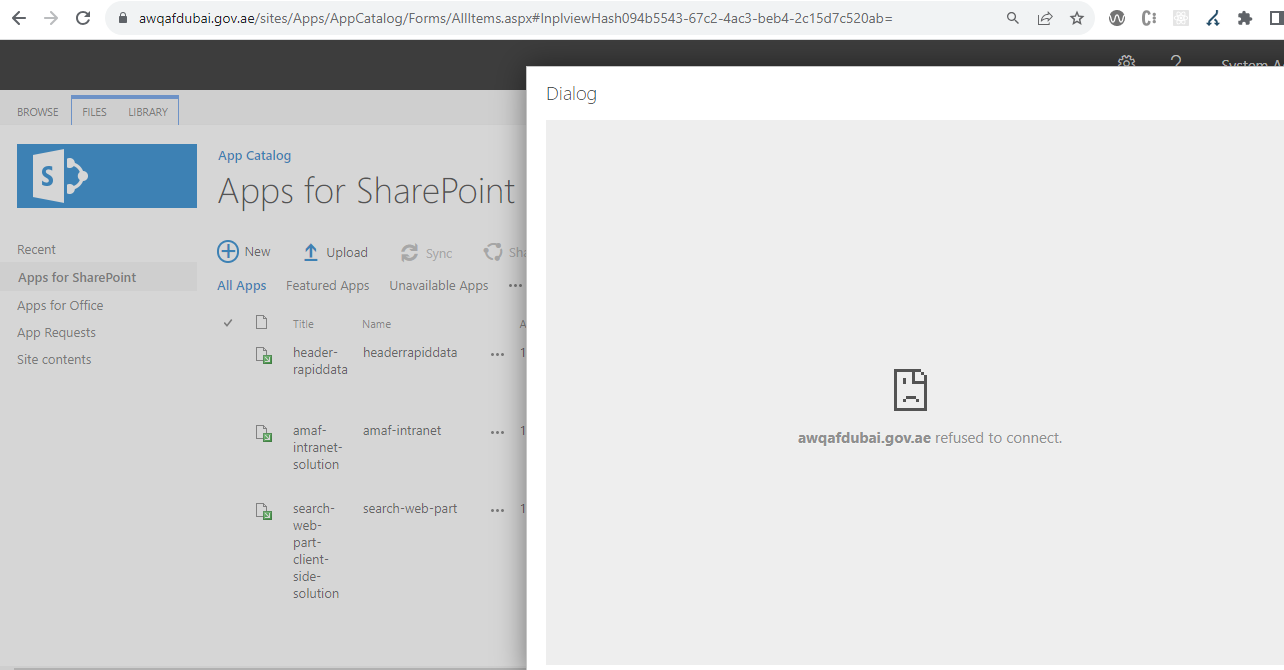Open the search-web-part app link
Image resolution: width=1284 pixels, height=670 pixels.
pos(410,508)
